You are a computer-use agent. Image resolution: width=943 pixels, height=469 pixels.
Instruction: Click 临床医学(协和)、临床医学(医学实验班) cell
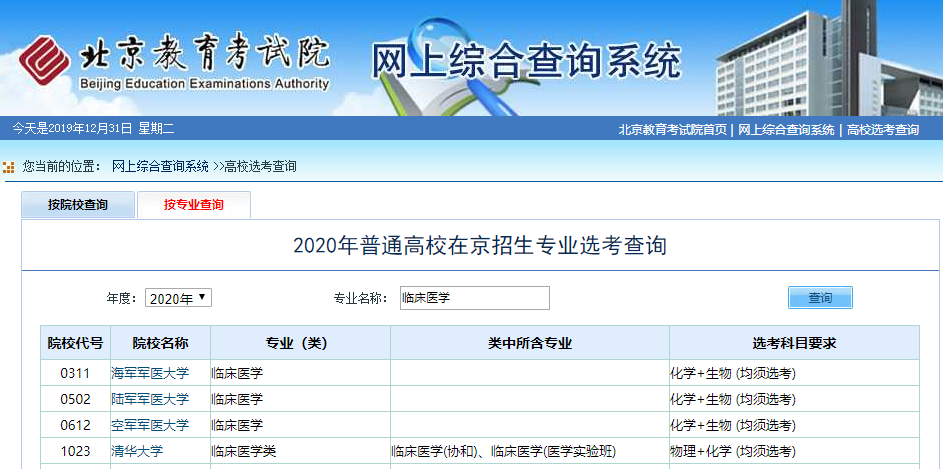click(x=530, y=451)
